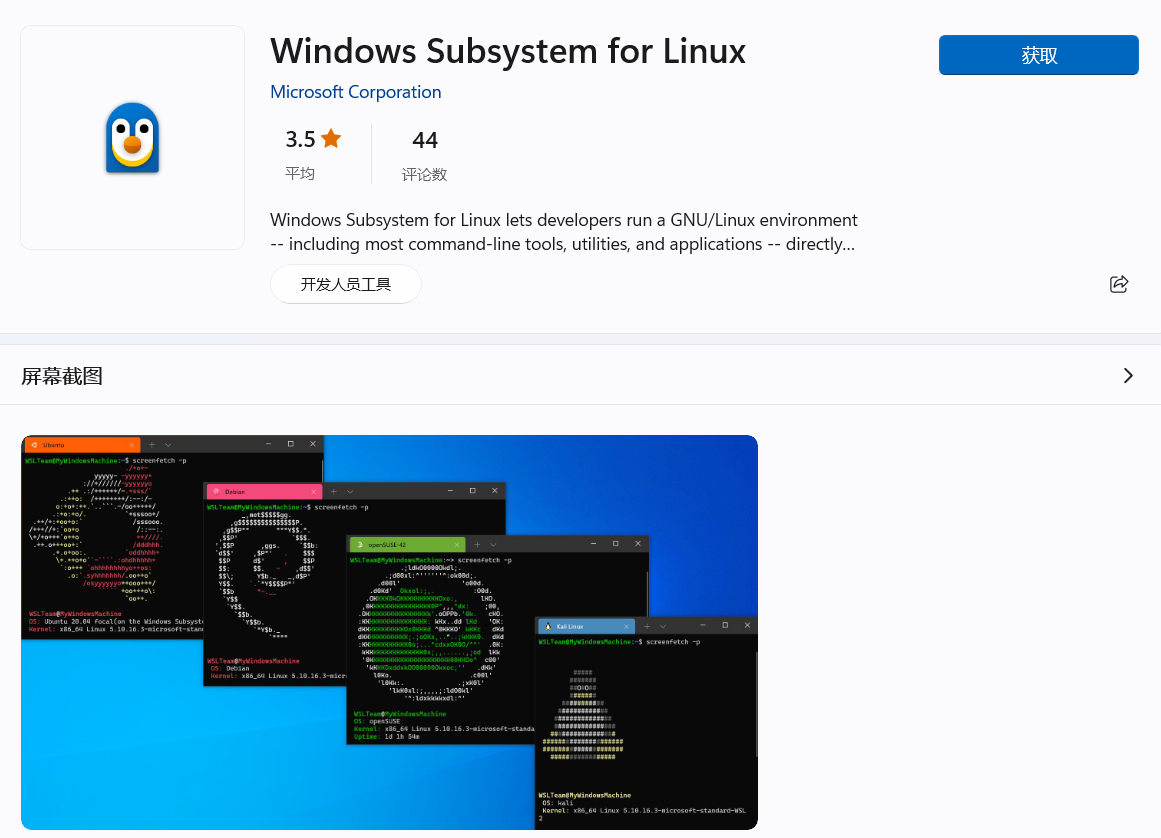The width and height of the screenshot is (1161, 838).
Task: Open the WSL terminals screenshot thumbnail
Action: pyautogui.click(x=389, y=632)
